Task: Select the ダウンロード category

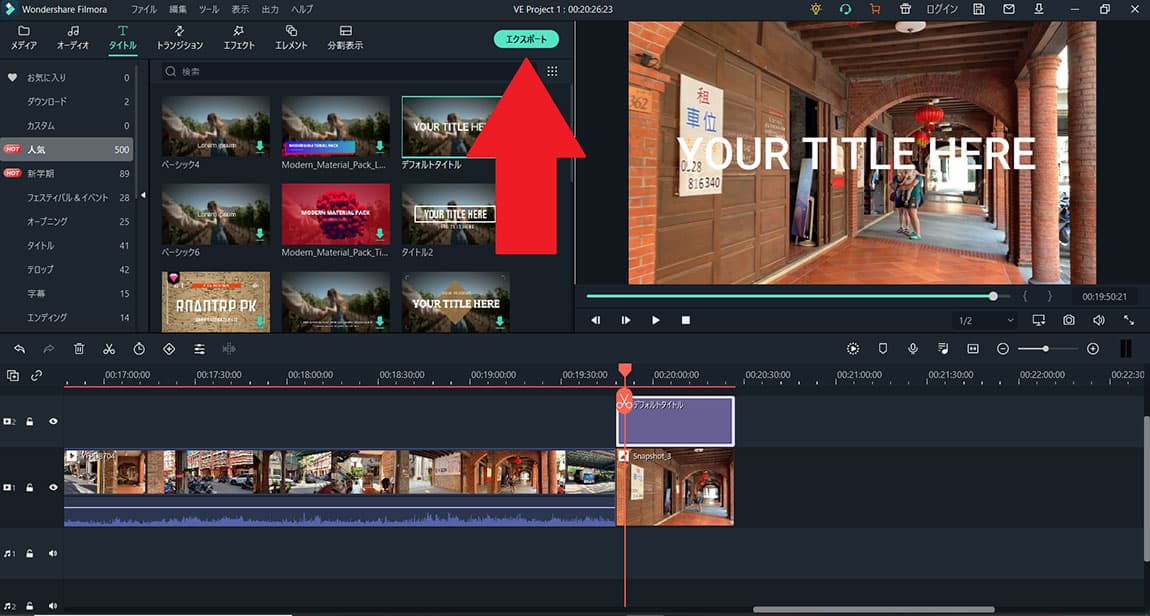Action: coord(67,101)
